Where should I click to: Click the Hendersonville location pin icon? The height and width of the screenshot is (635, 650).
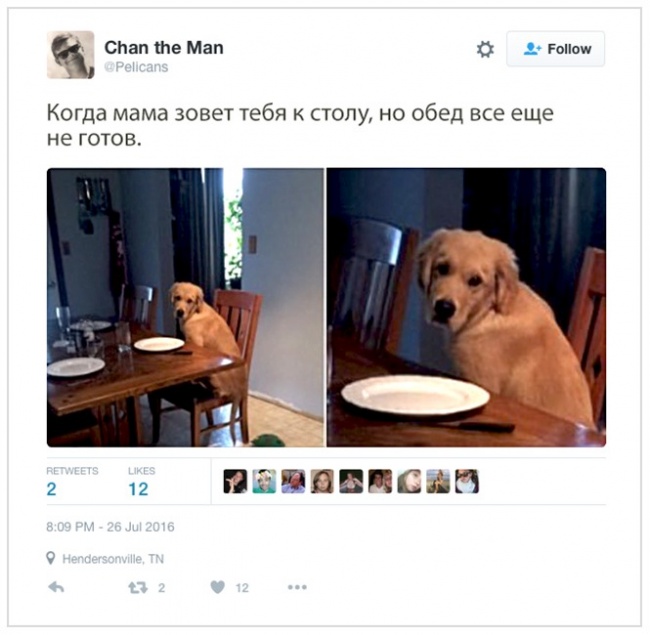point(51,558)
